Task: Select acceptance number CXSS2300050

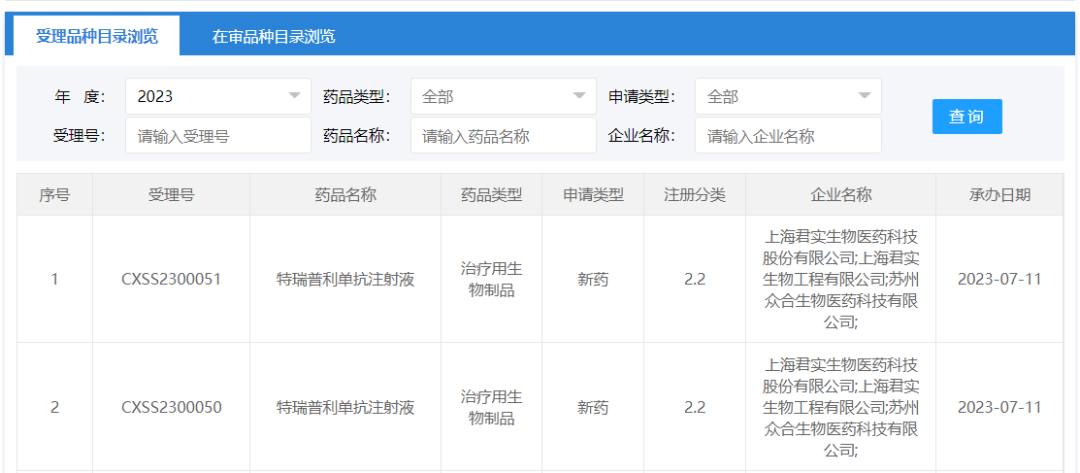Action: click(171, 407)
